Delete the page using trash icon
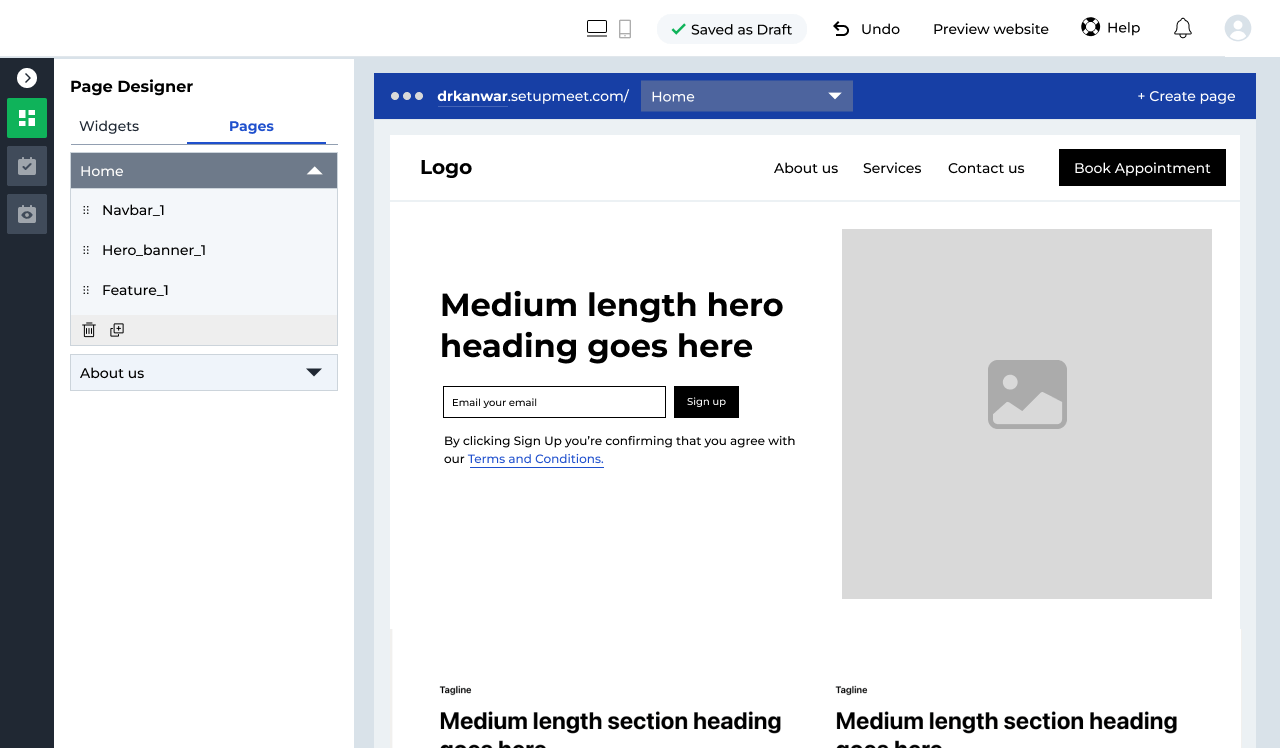The image size is (1280, 748). pyautogui.click(x=89, y=330)
